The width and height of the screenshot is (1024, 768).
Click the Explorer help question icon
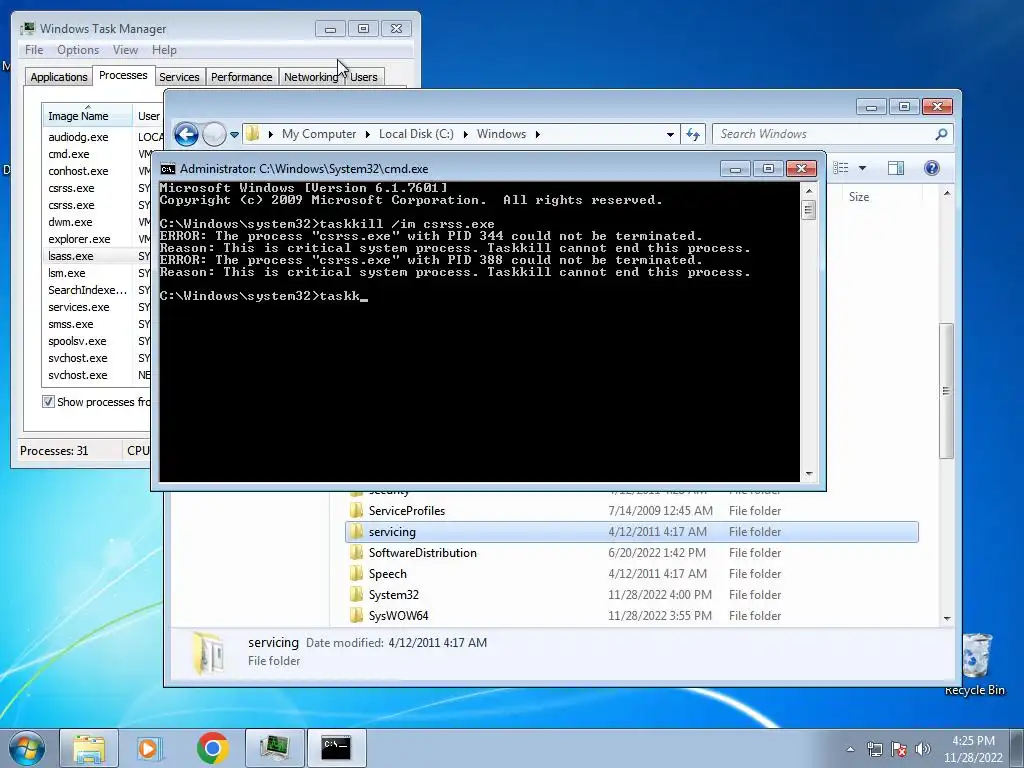point(932,168)
